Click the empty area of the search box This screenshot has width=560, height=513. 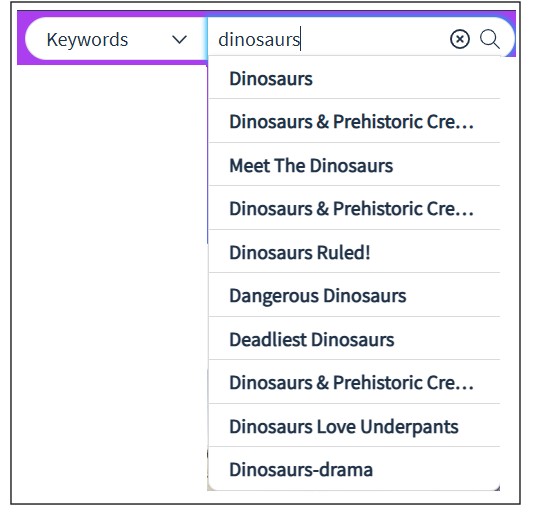[375, 39]
